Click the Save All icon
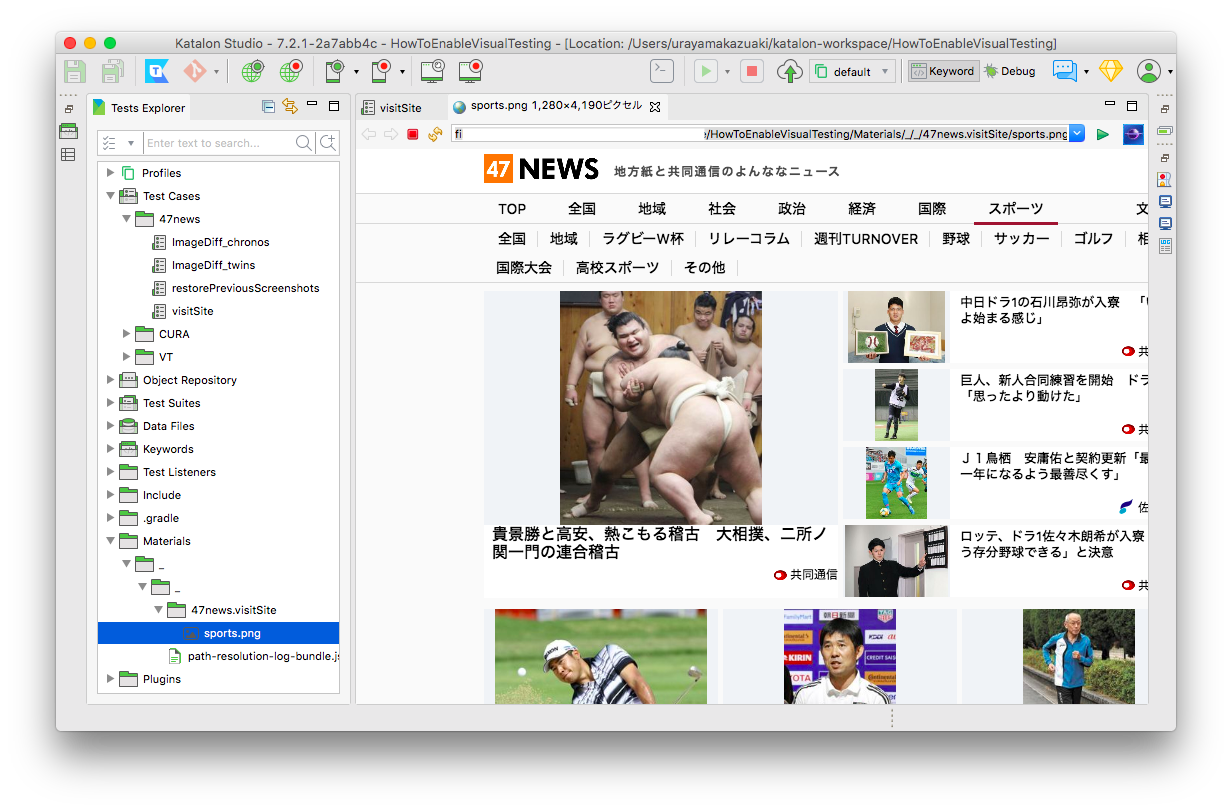 point(112,71)
